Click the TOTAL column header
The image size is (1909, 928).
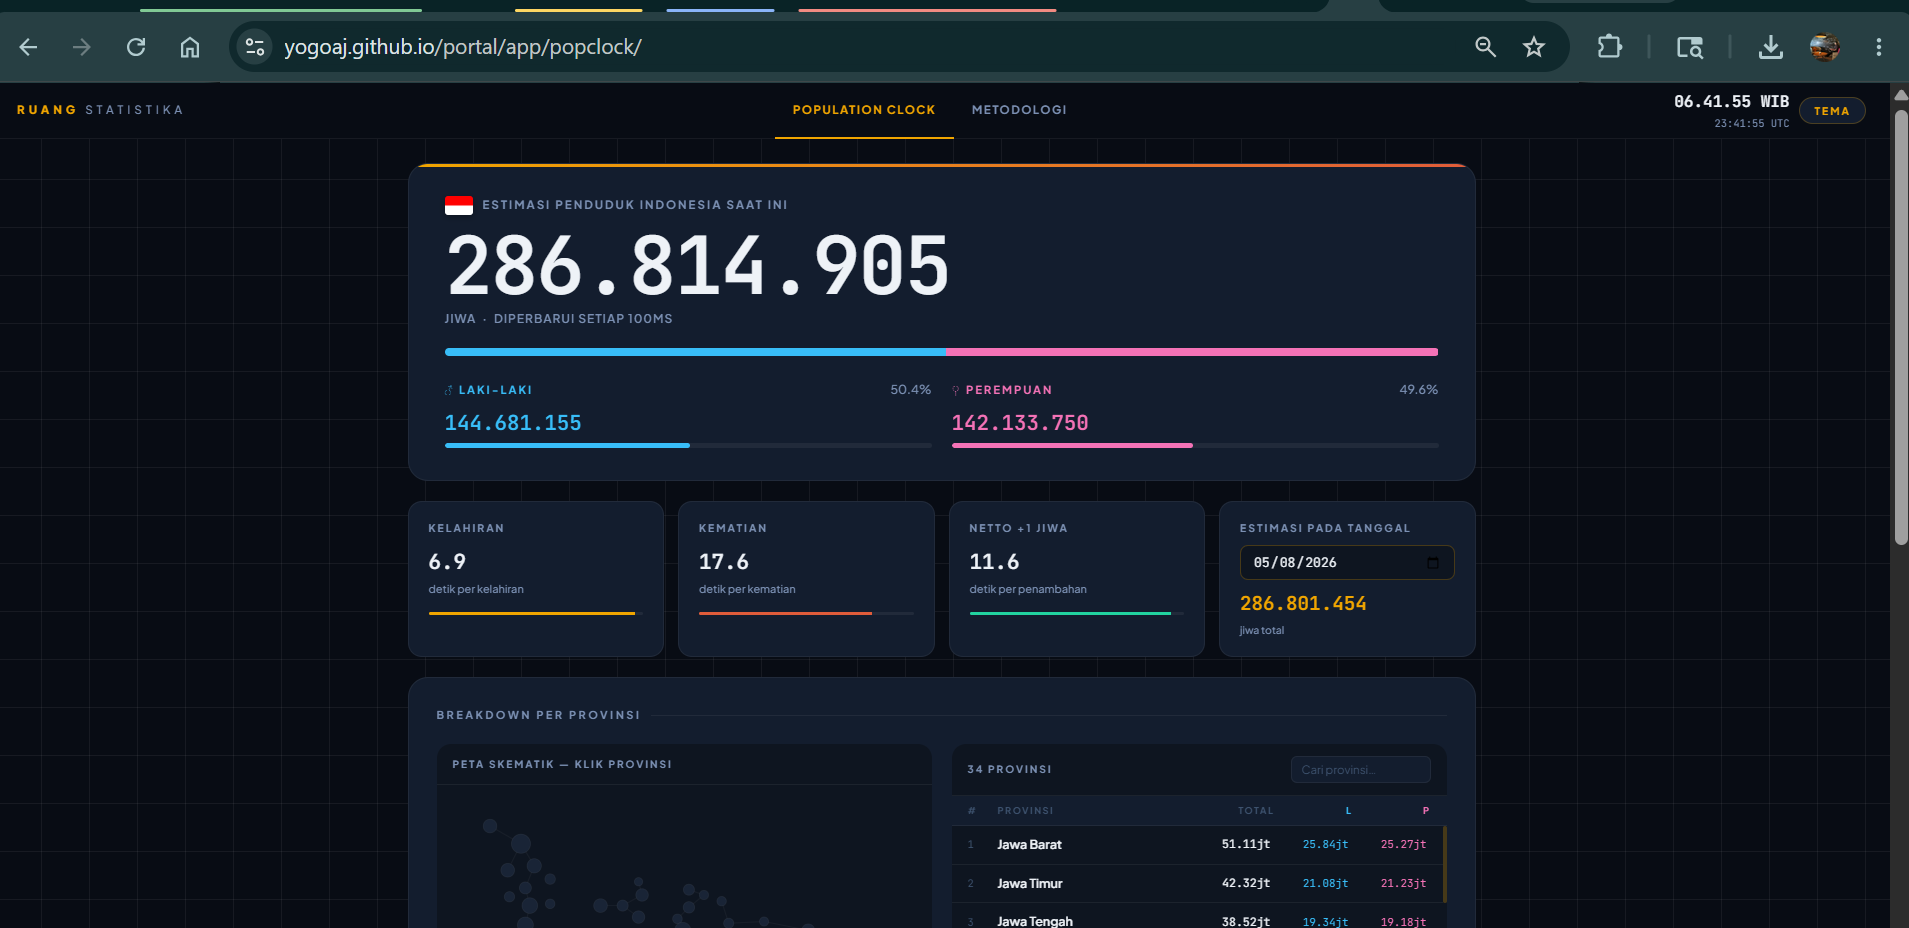[x=1255, y=811]
